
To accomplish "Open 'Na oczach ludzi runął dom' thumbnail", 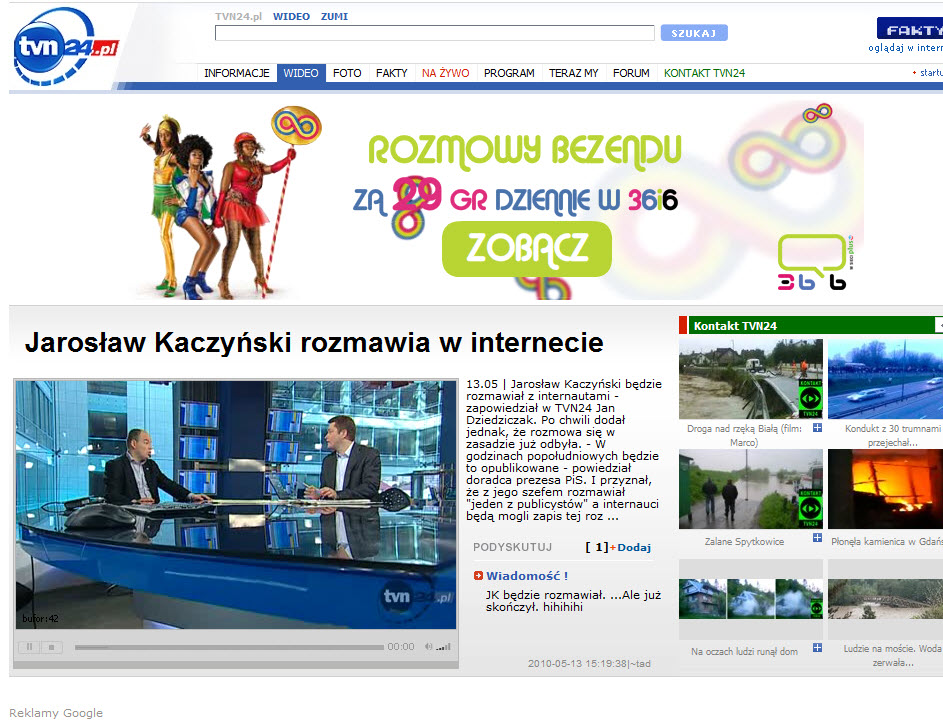I will click(751, 599).
